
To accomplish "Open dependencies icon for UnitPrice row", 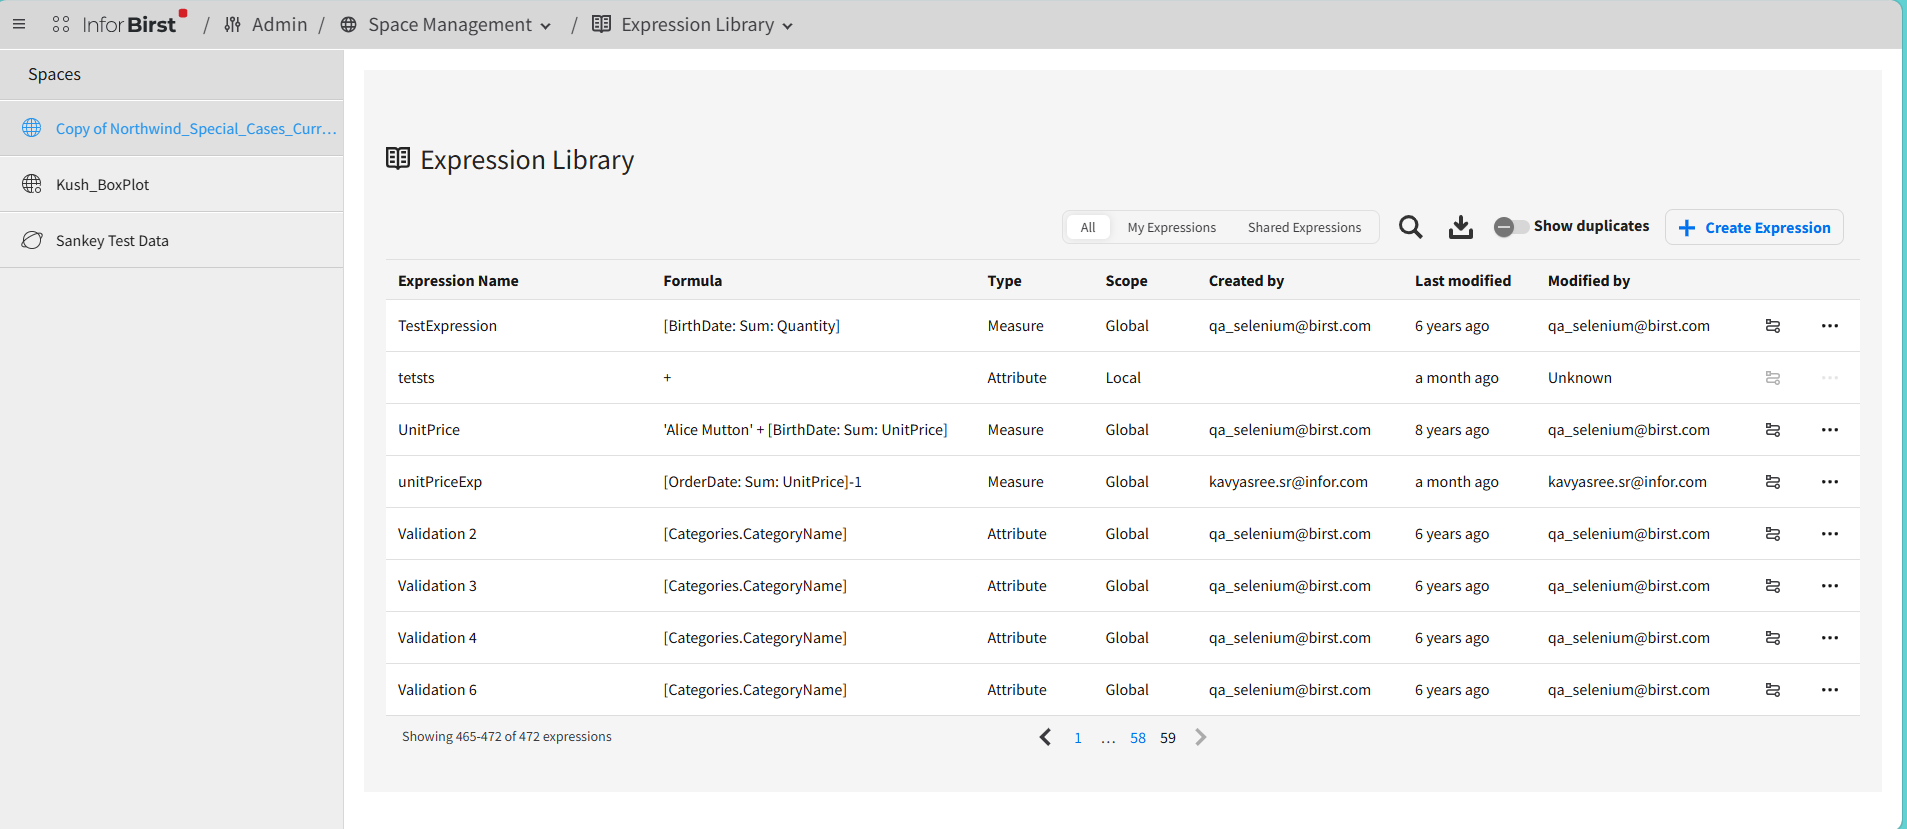I will click(x=1773, y=430).
